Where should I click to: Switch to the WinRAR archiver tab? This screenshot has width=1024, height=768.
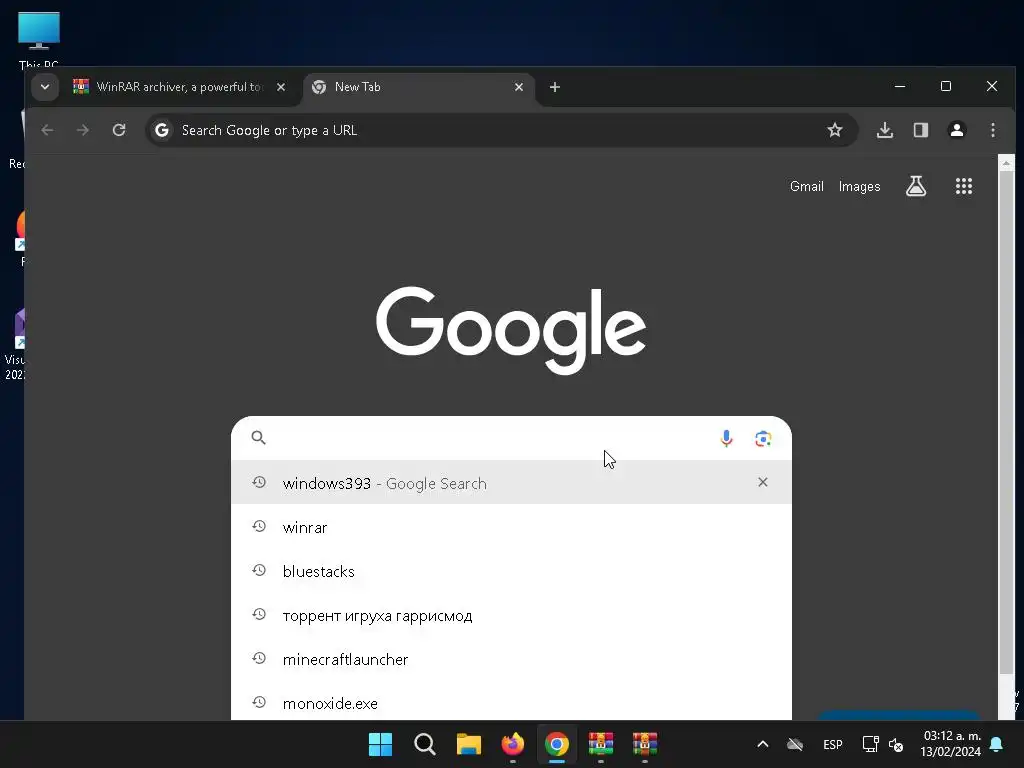tap(179, 87)
